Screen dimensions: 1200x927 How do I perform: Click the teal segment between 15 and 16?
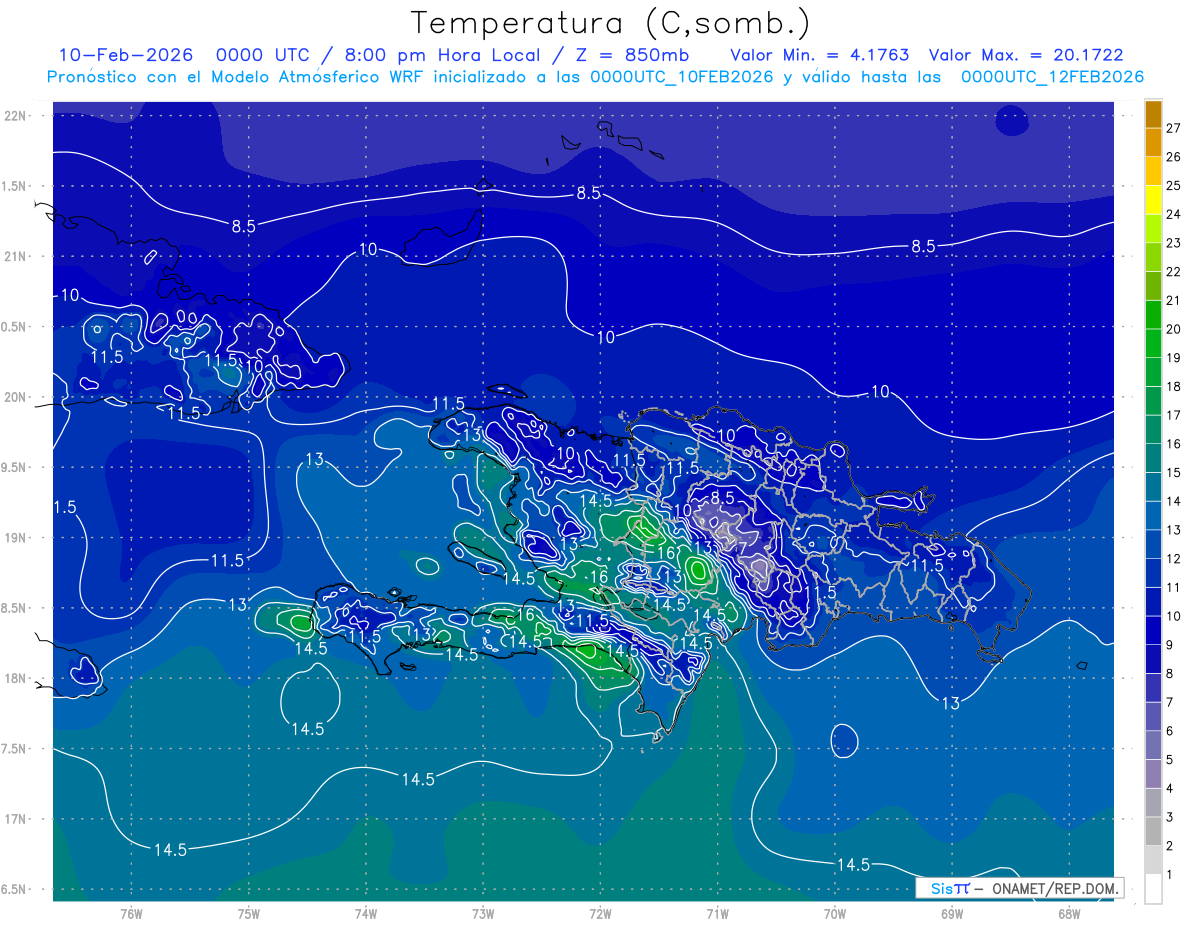tap(1153, 457)
